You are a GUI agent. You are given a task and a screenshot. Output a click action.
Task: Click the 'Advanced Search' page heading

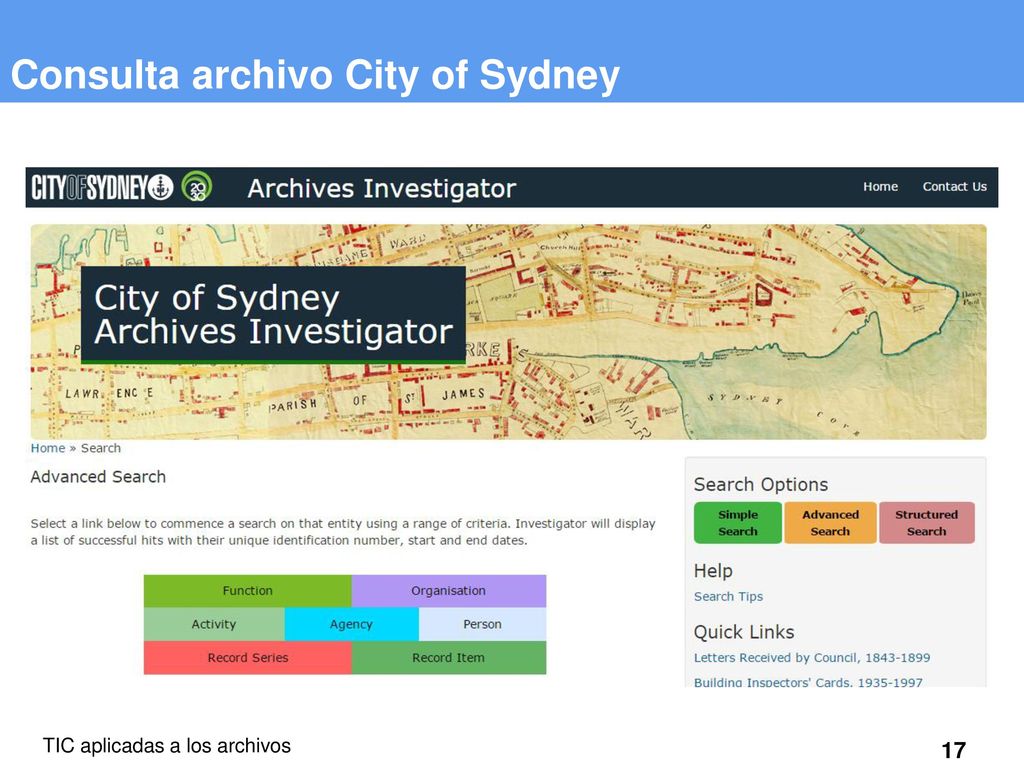click(98, 477)
